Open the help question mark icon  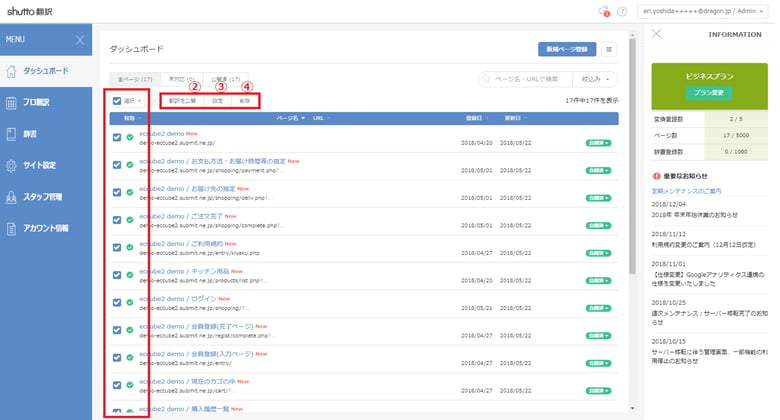click(622, 11)
